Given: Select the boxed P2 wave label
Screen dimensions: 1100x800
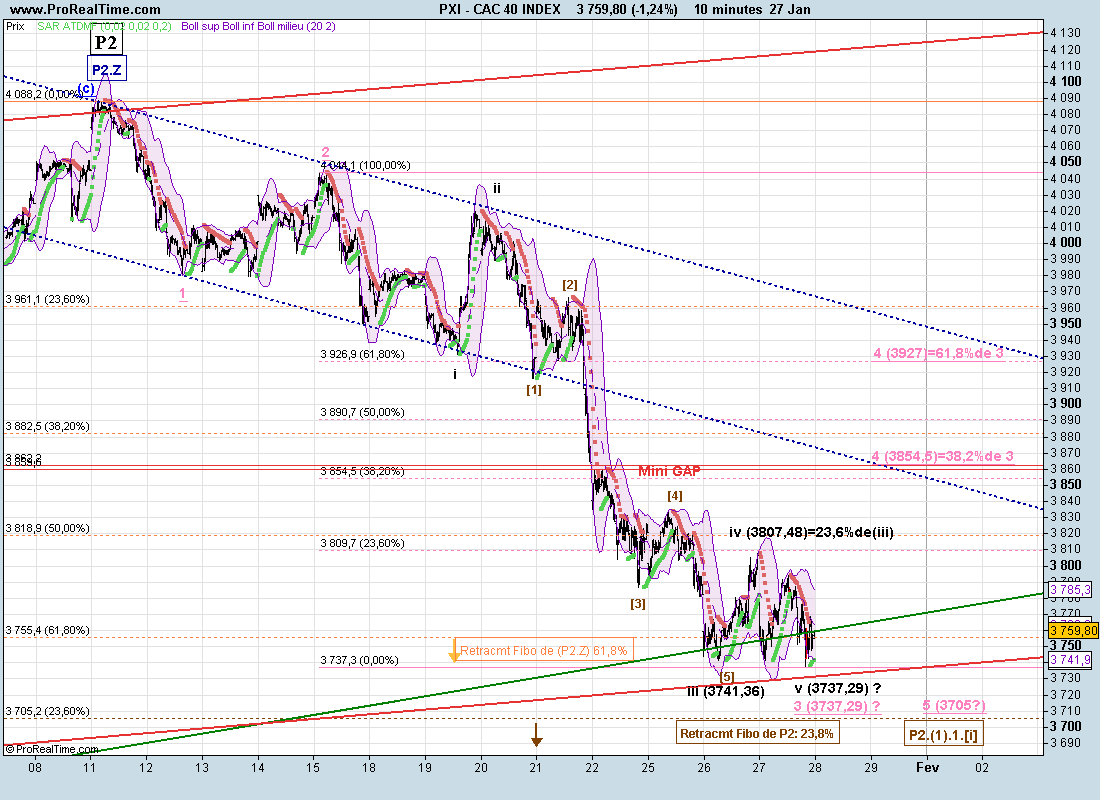Looking at the screenshot, I should point(106,42).
